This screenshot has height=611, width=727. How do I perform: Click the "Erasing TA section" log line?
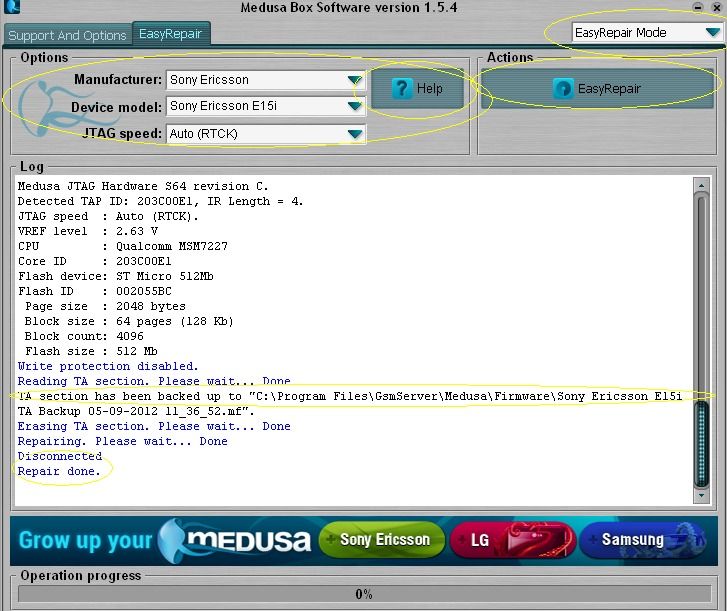coord(154,426)
